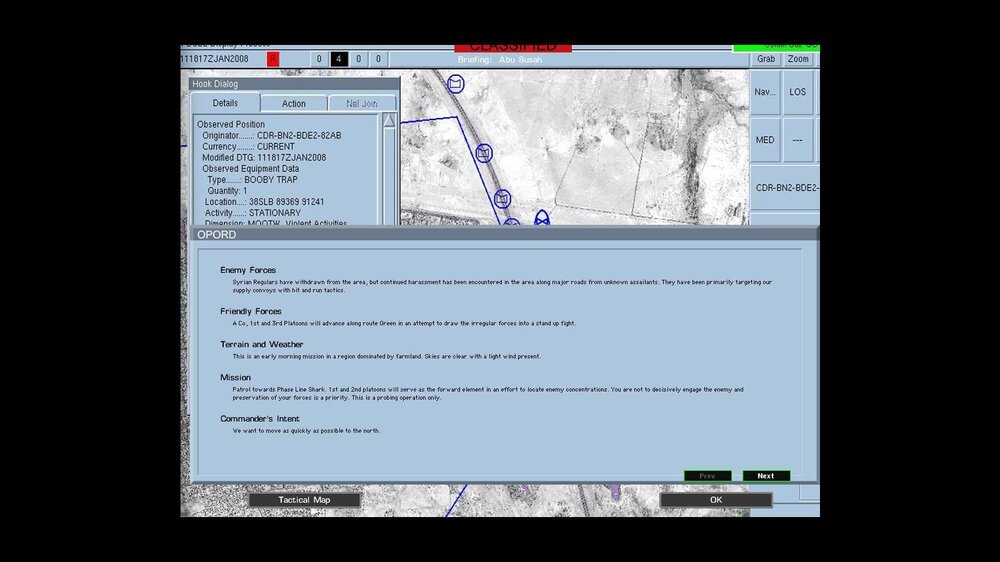
Task: Click 'Modified DTG: 111817ZJAN2008' line
Action: [264, 158]
